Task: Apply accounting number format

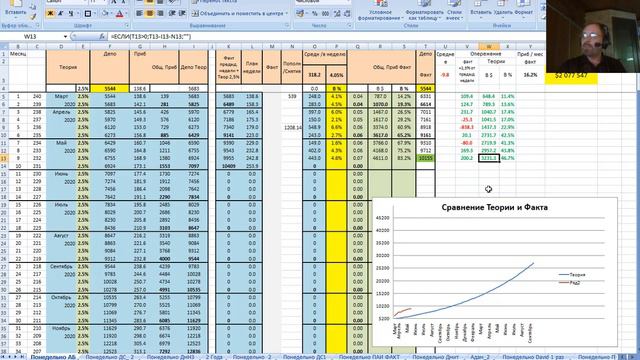Action: click(x=300, y=13)
